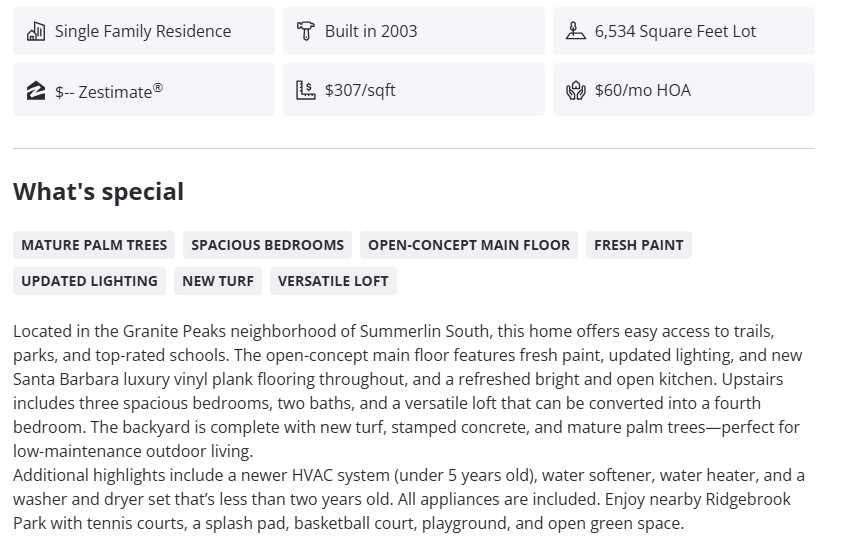Click the SPACIOUS BEDROOMS tag
Image resolution: width=852 pixels, height=544 pixels.
pyautogui.click(x=267, y=245)
